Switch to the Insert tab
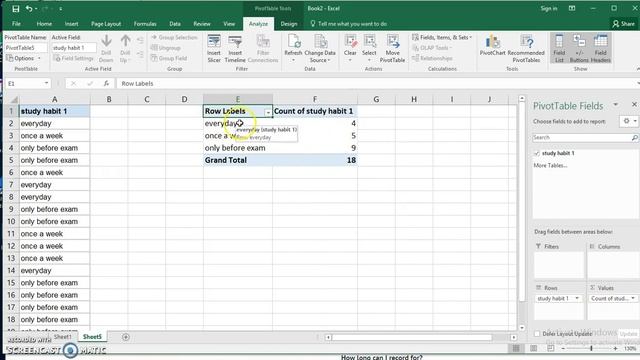The height and width of the screenshot is (360, 640). [71, 24]
